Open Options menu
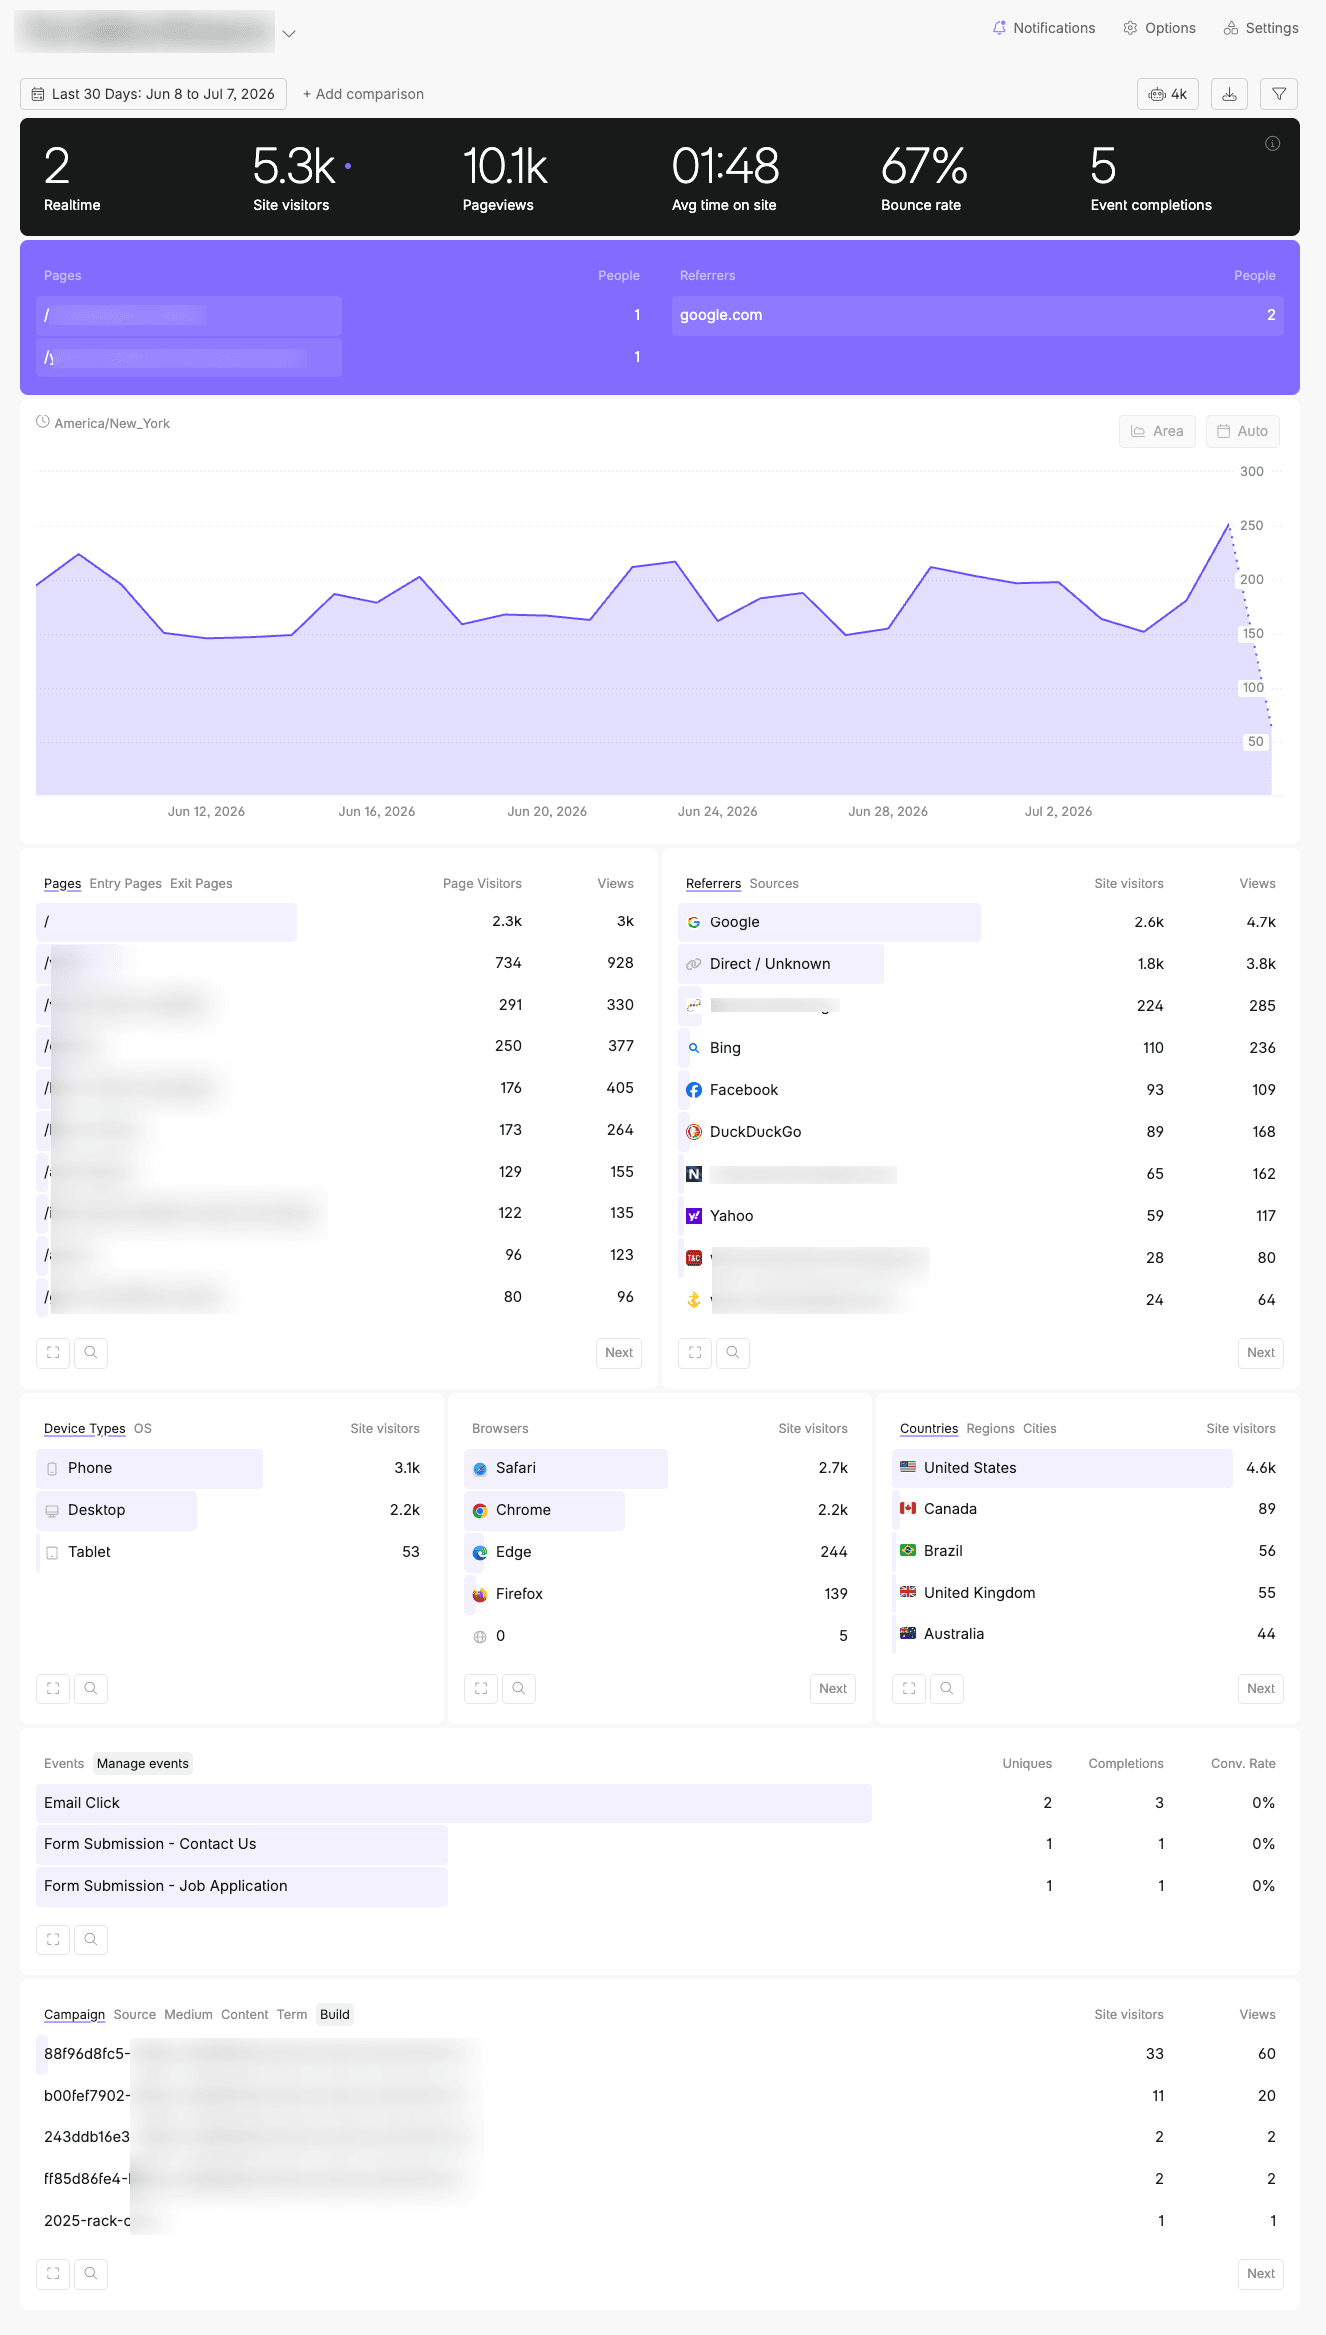The height and width of the screenshot is (2335, 1326). coord(1159,28)
